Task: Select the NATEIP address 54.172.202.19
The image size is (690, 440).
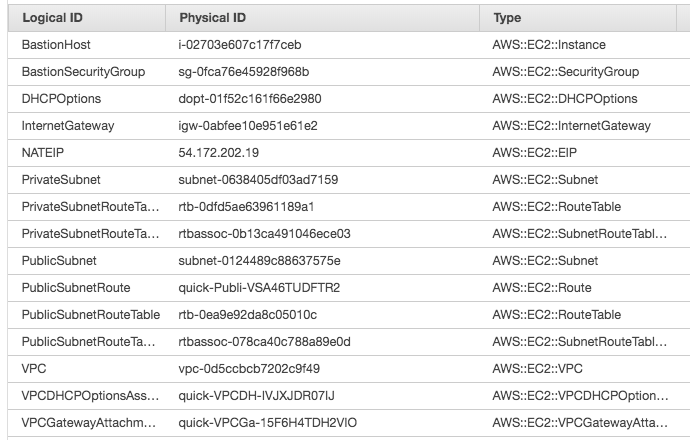Action: click(219, 153)
